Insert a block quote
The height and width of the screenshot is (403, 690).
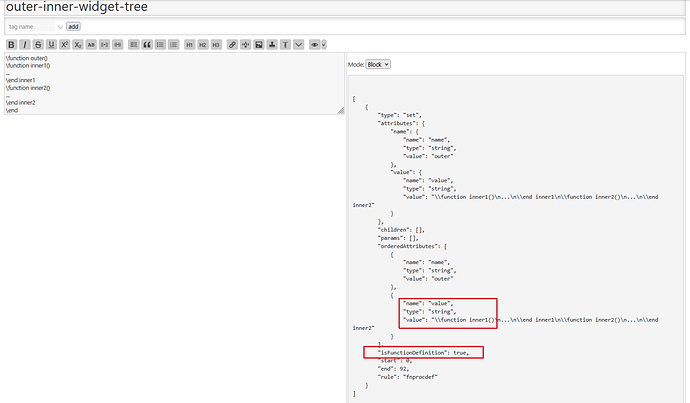pyautogui.click(x=147, y=45)
